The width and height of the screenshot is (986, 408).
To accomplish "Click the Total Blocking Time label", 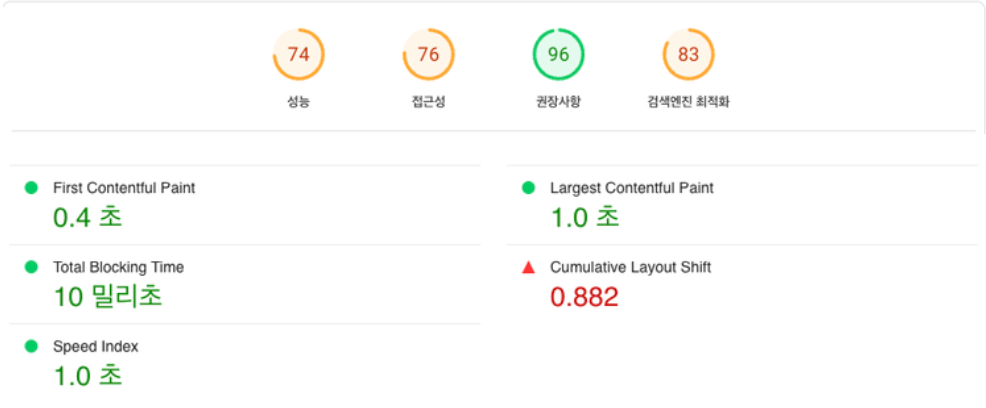I will [118, 267].
